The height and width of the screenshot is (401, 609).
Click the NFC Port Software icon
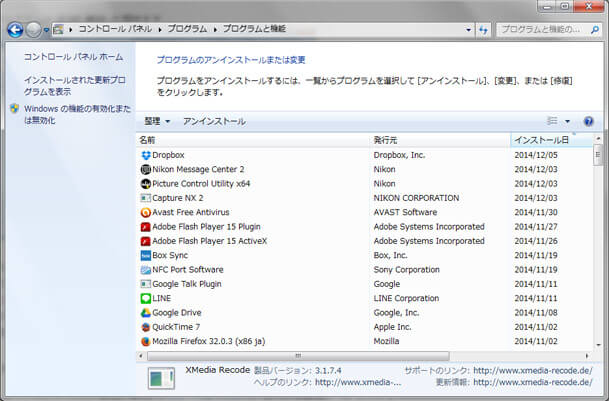(146, 270)
